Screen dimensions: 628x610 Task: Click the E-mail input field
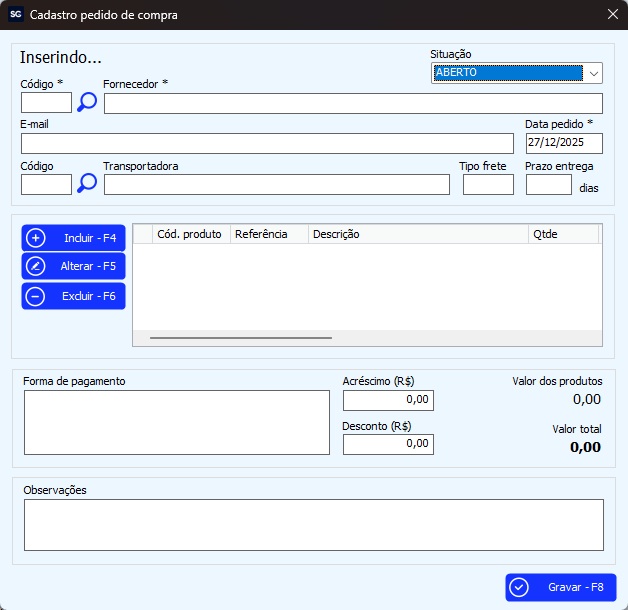click(266, 143)
